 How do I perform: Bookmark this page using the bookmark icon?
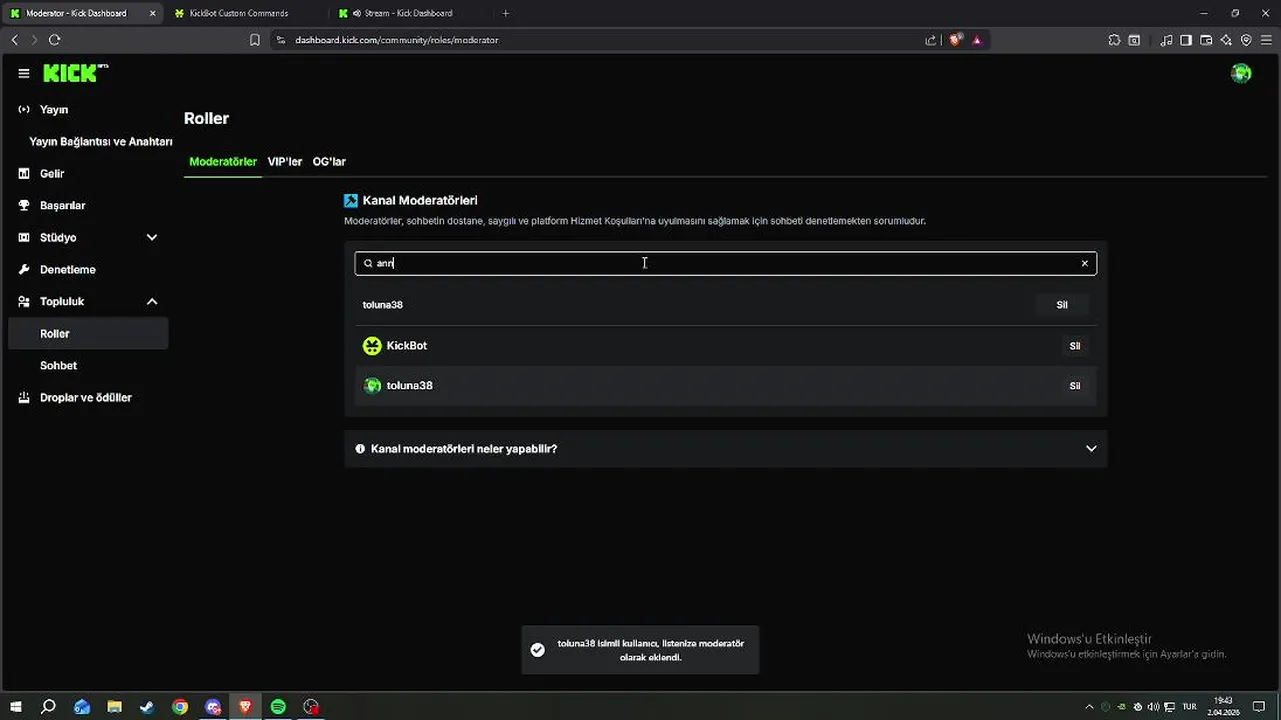255,40
